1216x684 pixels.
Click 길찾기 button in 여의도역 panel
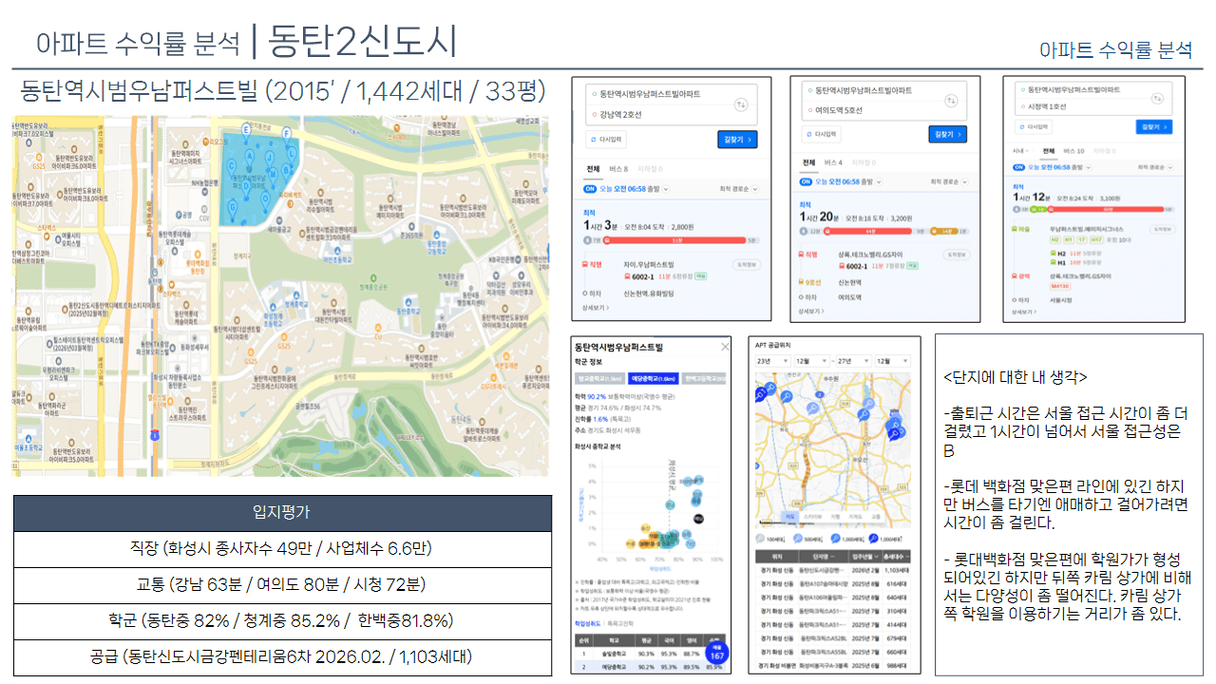point(948,134)
